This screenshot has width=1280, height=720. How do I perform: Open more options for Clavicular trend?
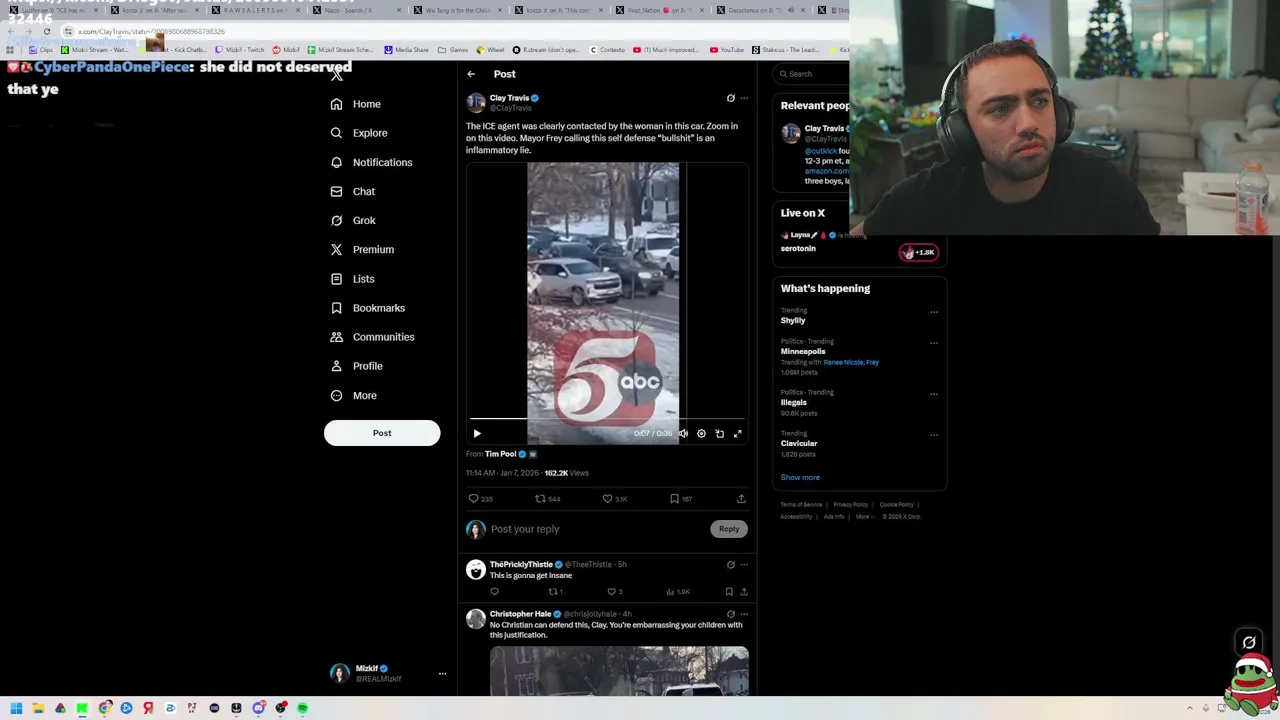tap(934, 435)
